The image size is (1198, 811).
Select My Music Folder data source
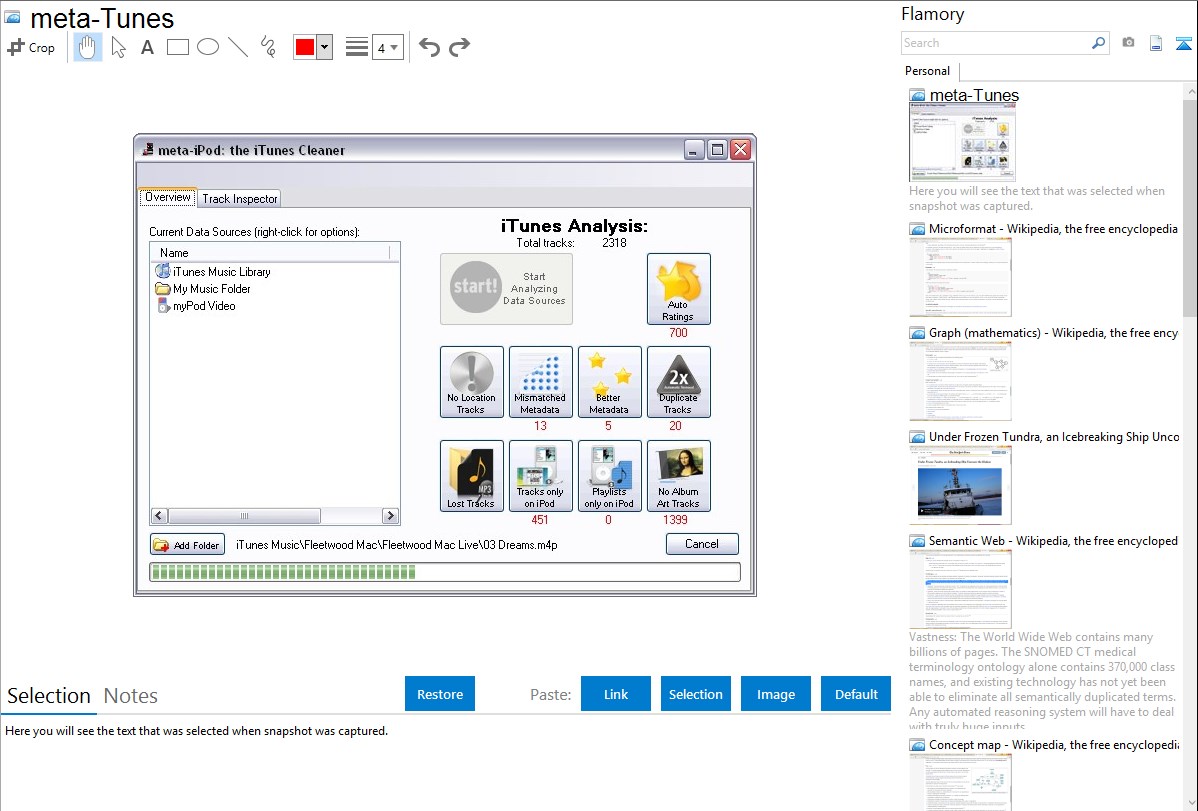pyautogui.click(x=203, y=289)
